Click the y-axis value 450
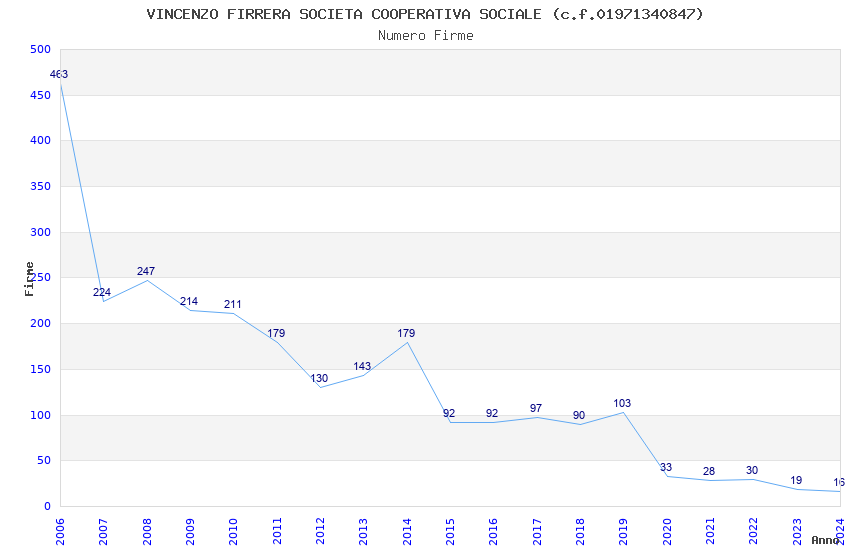Screen dimensions: 850x550 tap(41, 95)
